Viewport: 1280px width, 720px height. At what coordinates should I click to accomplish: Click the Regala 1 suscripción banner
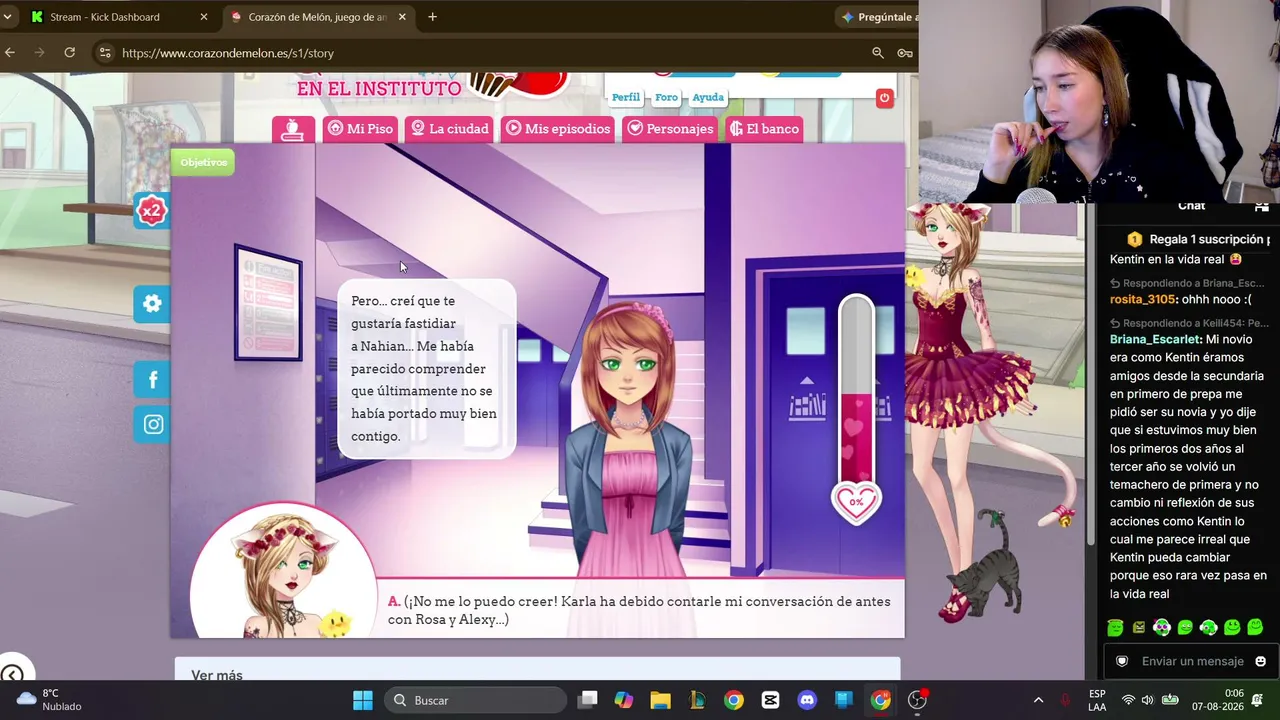[x=1198, y=240]
